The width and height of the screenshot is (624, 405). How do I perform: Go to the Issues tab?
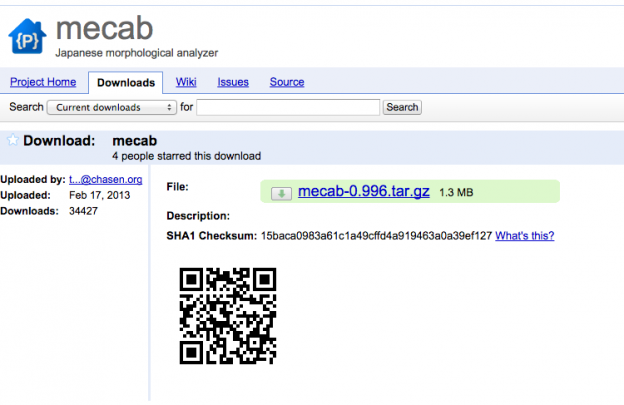pyautogui.click(x=233, y=82)
